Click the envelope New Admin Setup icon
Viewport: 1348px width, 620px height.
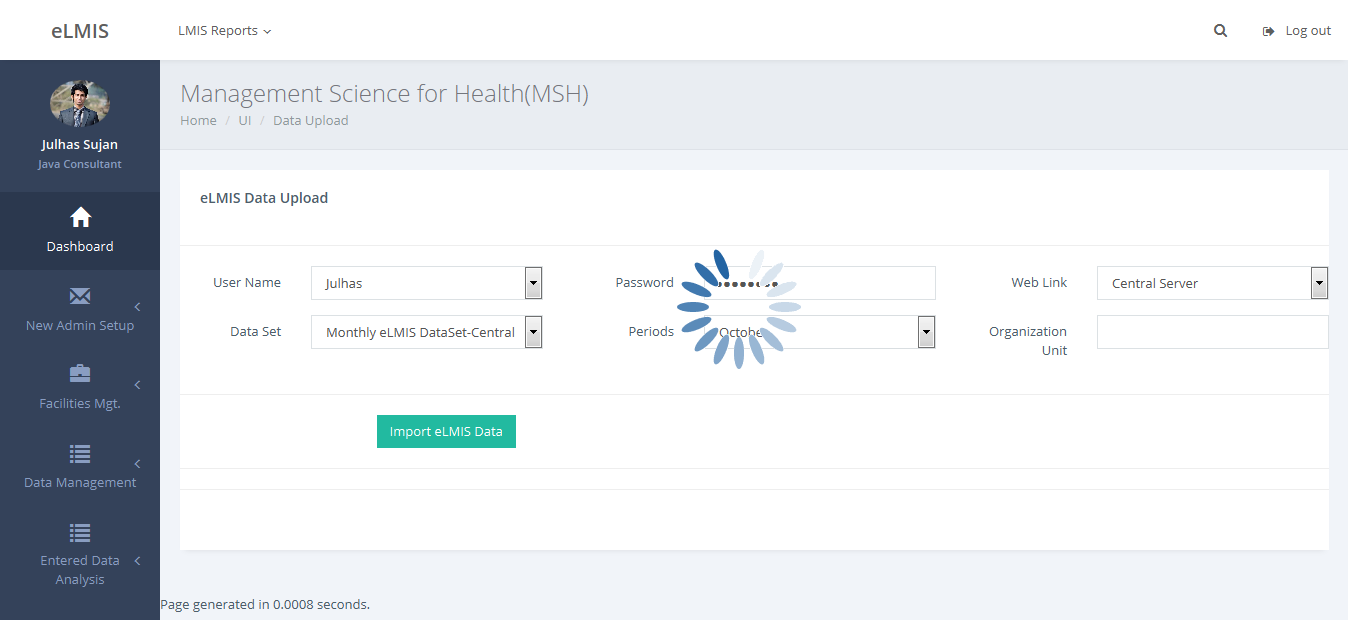pyautogui.click(x=80, y=296)
